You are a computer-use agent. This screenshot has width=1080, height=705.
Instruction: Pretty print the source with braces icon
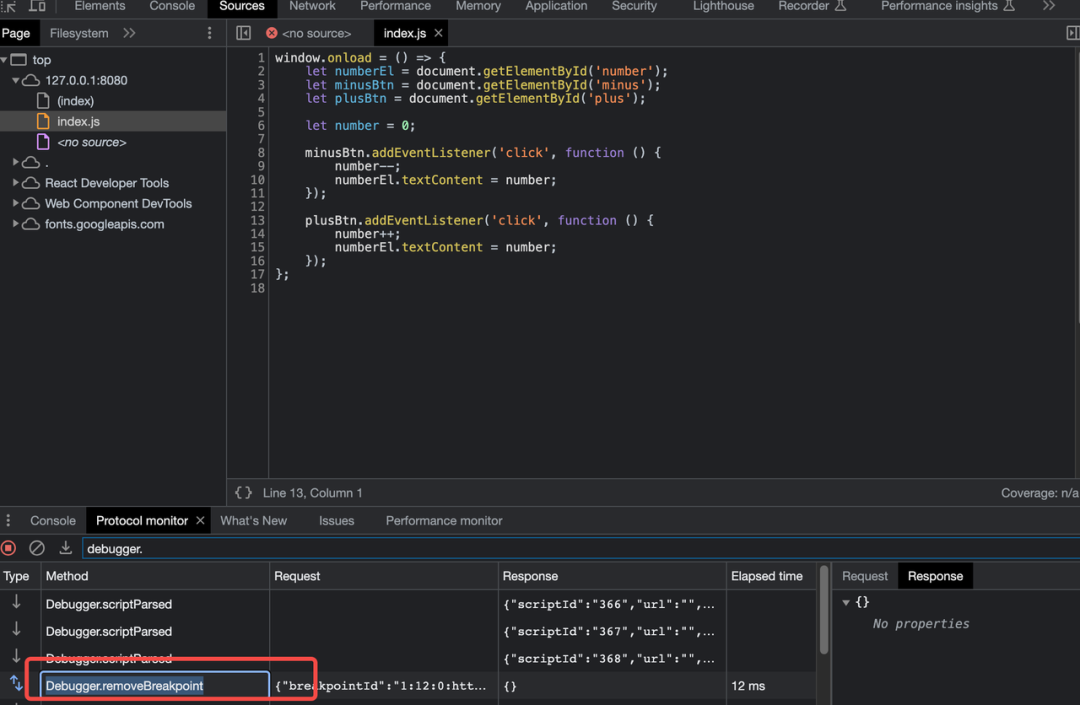pyautogui.click(x=243, y=493)
